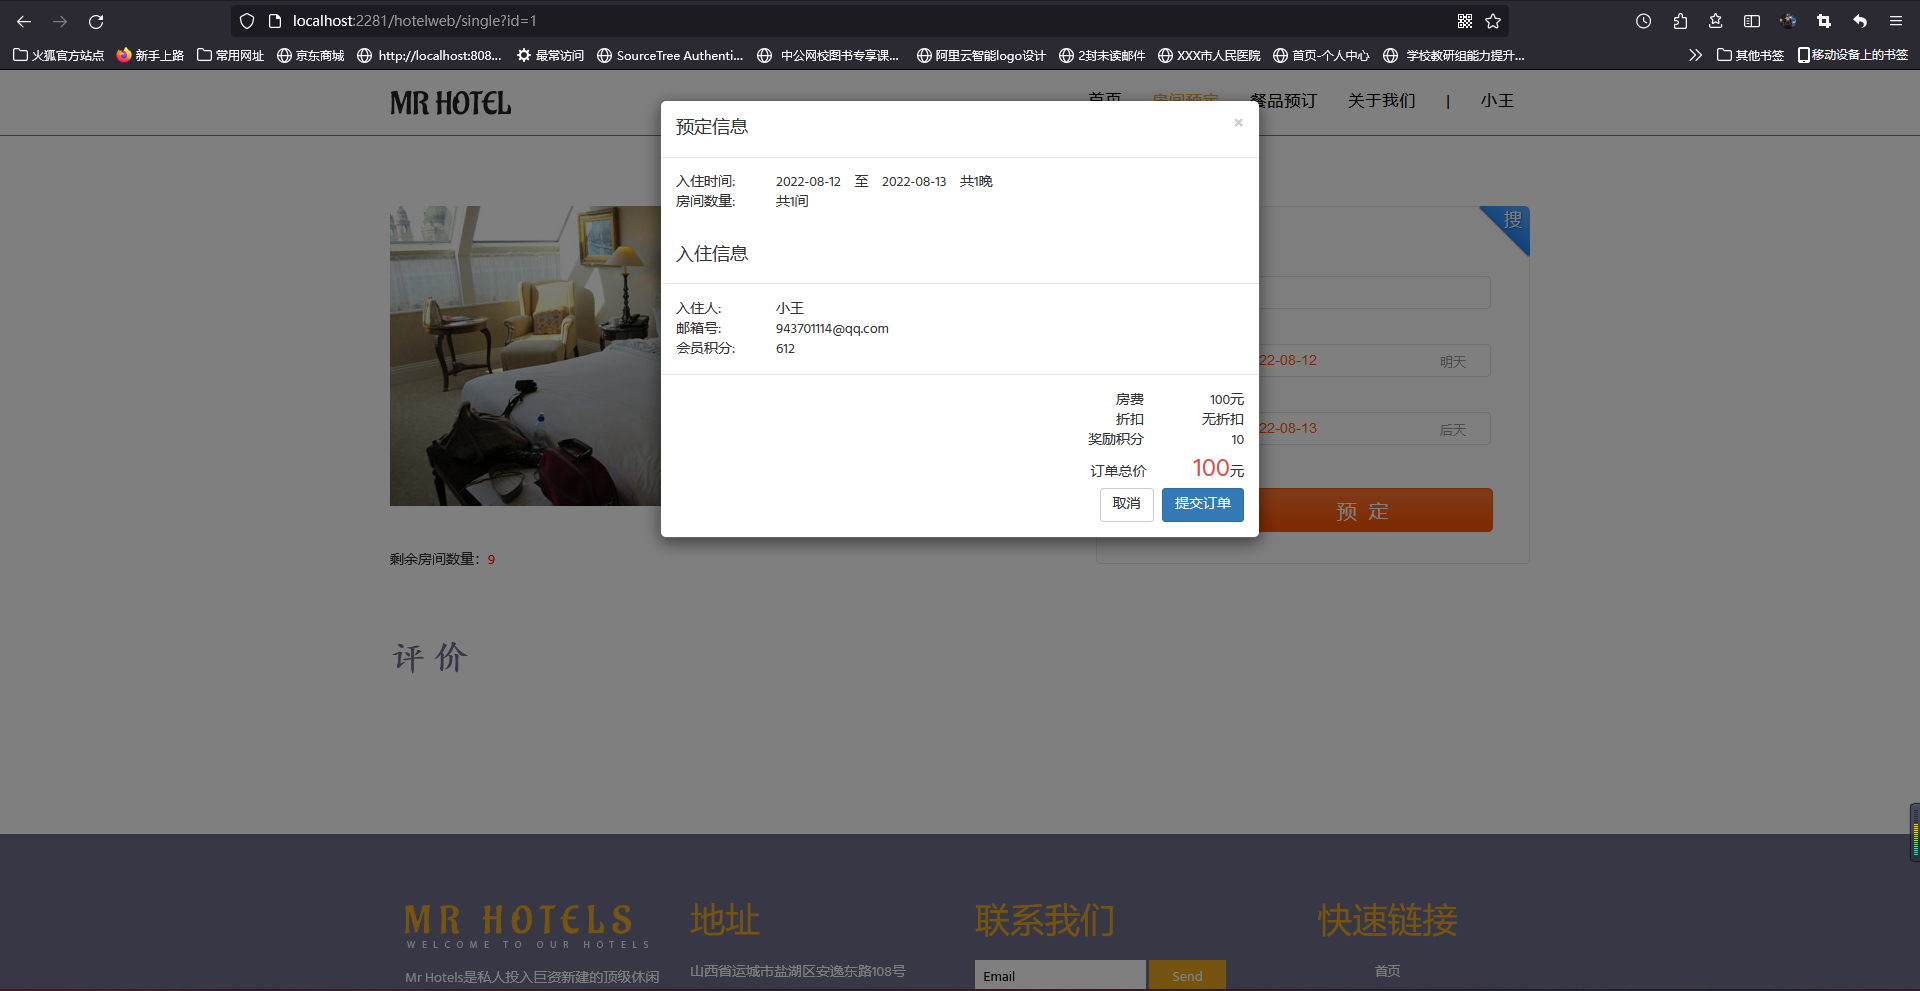1920x991 pixels.
Task: Click the tracking protection shield icon
Action: 246,20
